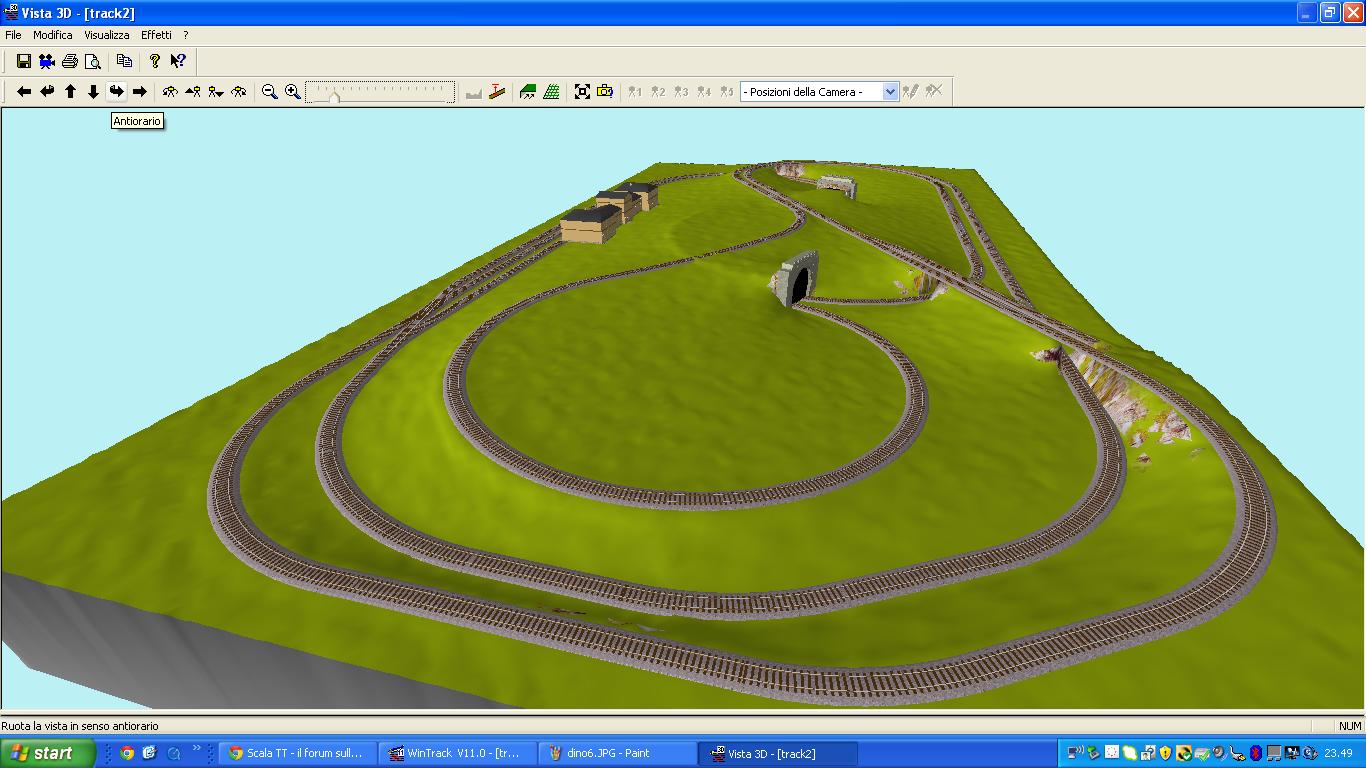Fit the whole layout in view
Viewport: 1366px width, 768px height.
pos(582,92)
